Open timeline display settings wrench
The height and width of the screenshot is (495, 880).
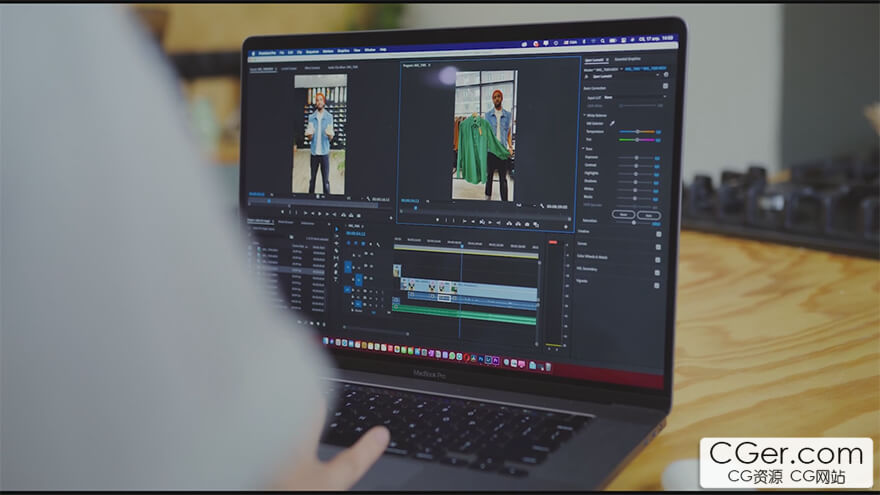(x=378, y=245)
